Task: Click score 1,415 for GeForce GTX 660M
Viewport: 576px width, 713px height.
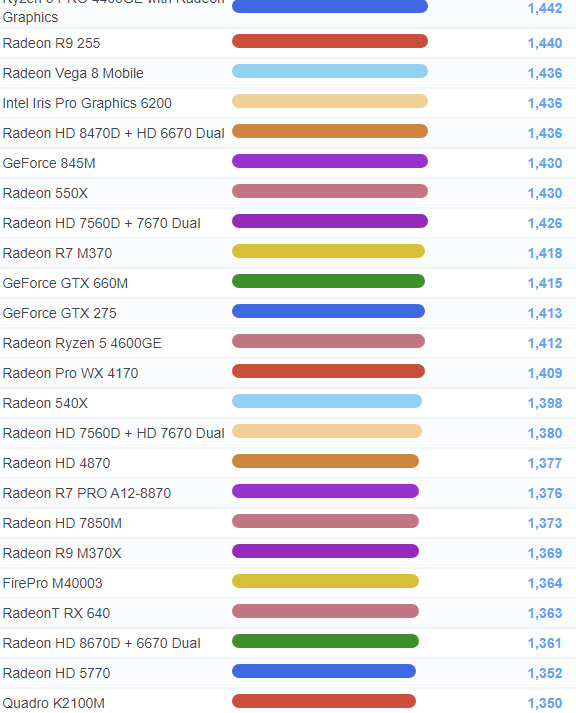Action: coord(545,283)
